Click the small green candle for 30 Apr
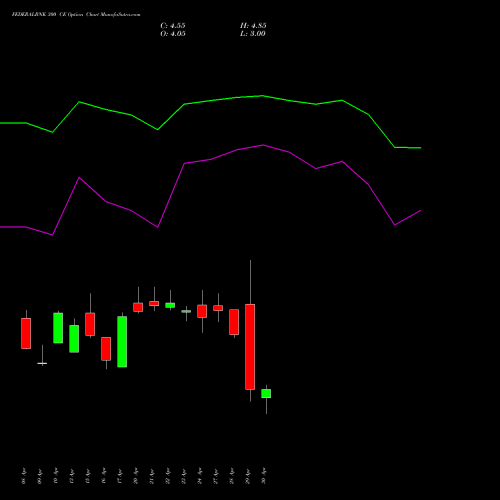500x500 pixels. coord(266,394)
